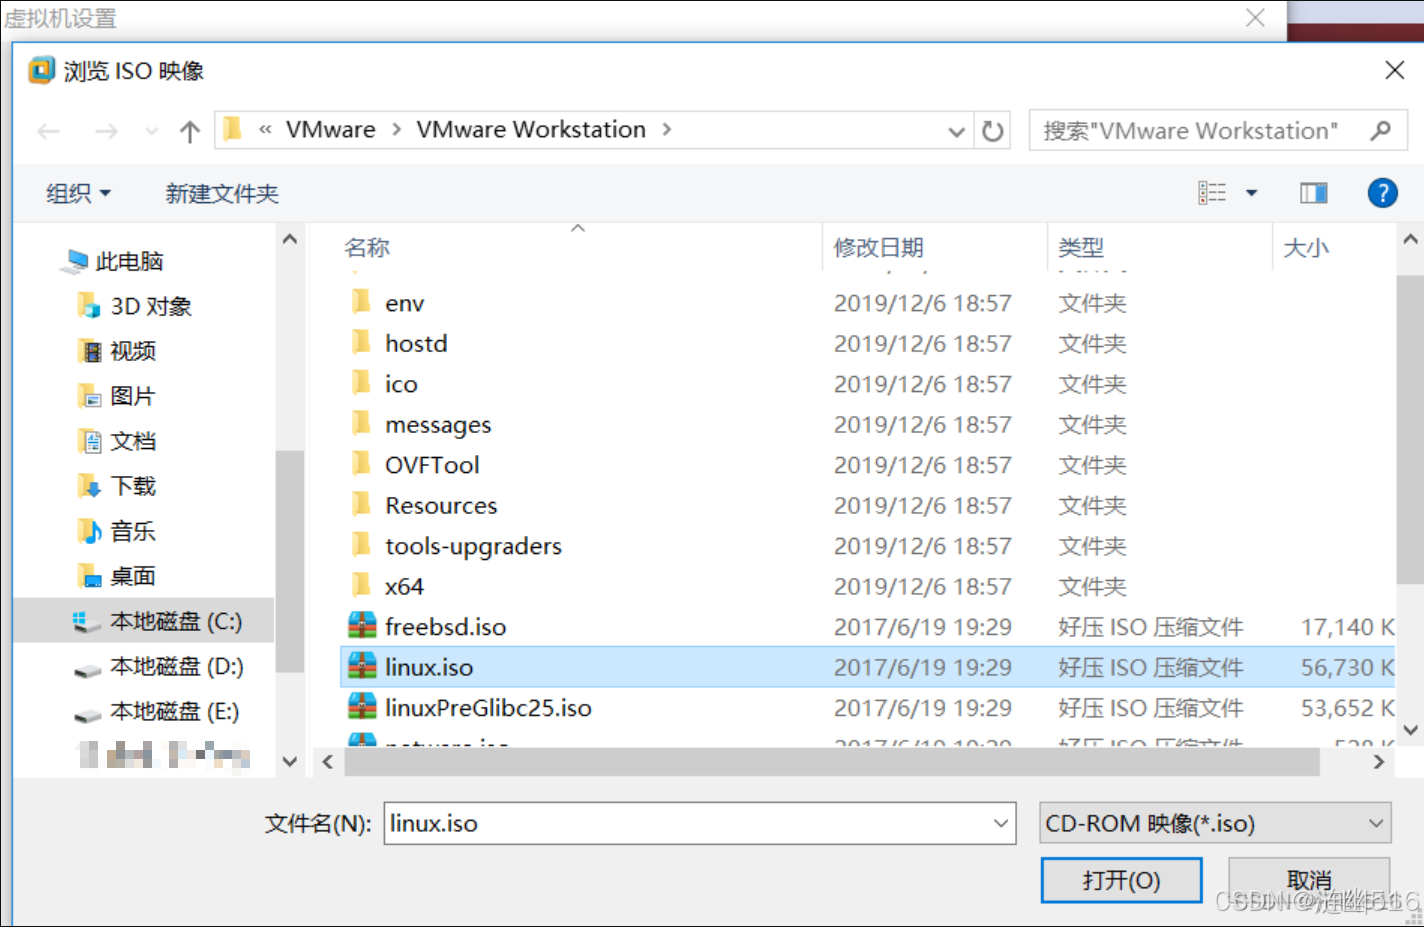This screenshot has height=927, width=1424.
Task: Click the Resources folder icon
Action: coord(361,504)
